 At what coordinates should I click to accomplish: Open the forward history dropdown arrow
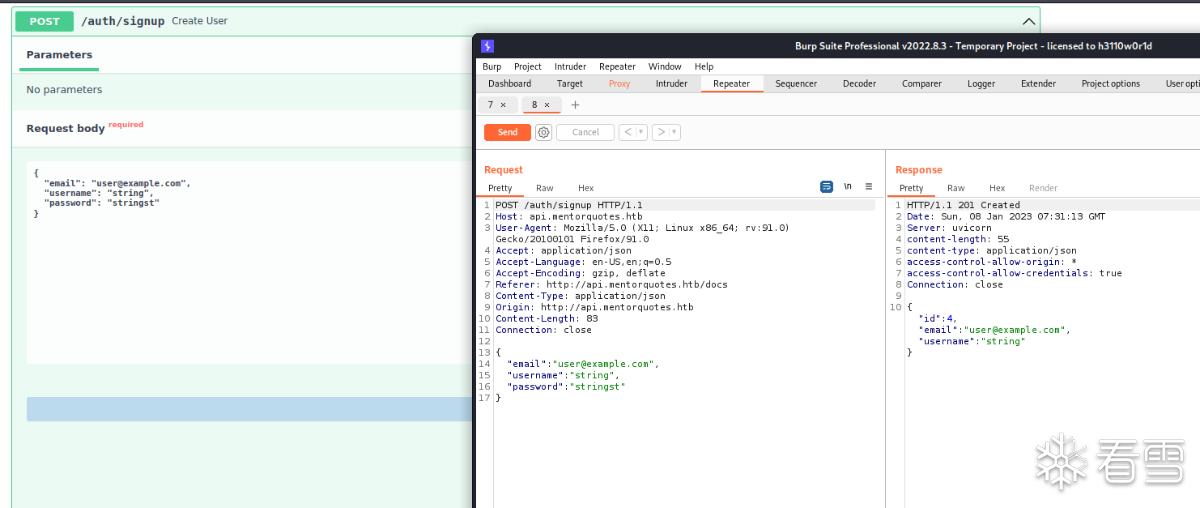pos(674,132)
